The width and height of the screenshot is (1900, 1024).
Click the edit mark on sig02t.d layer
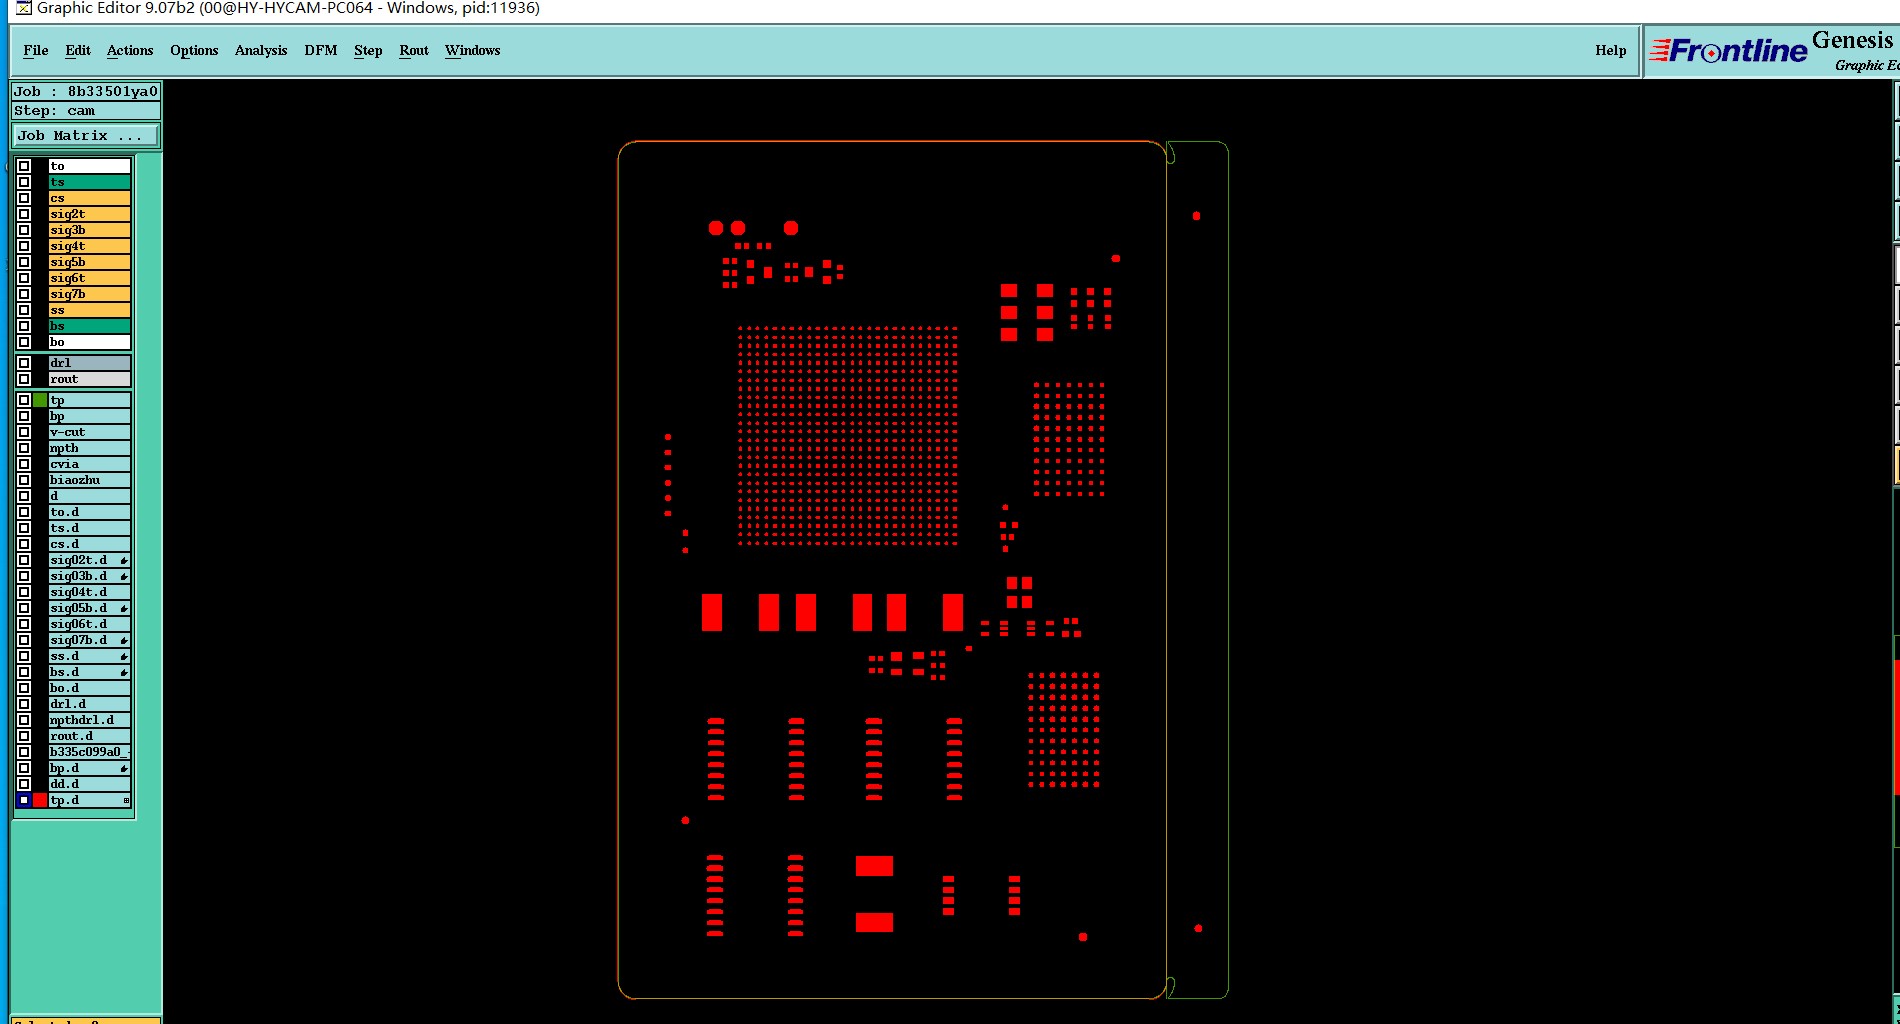click(x=124, y=561)
